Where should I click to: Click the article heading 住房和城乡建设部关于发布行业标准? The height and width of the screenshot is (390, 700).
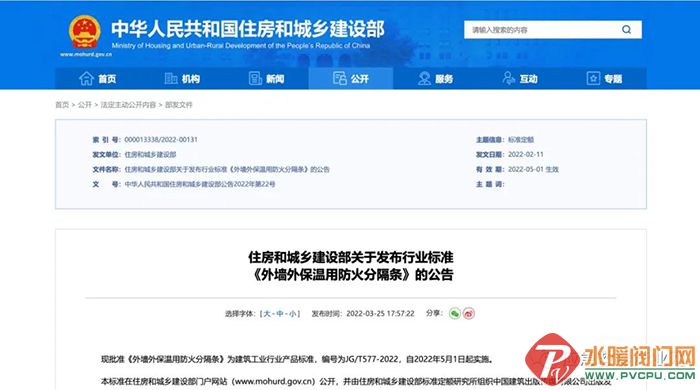(351, 257)
